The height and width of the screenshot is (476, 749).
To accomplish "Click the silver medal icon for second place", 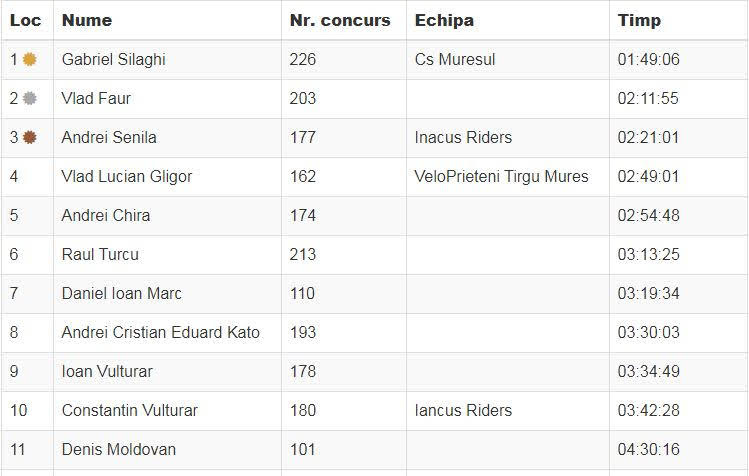I will (x=30, y=98).
